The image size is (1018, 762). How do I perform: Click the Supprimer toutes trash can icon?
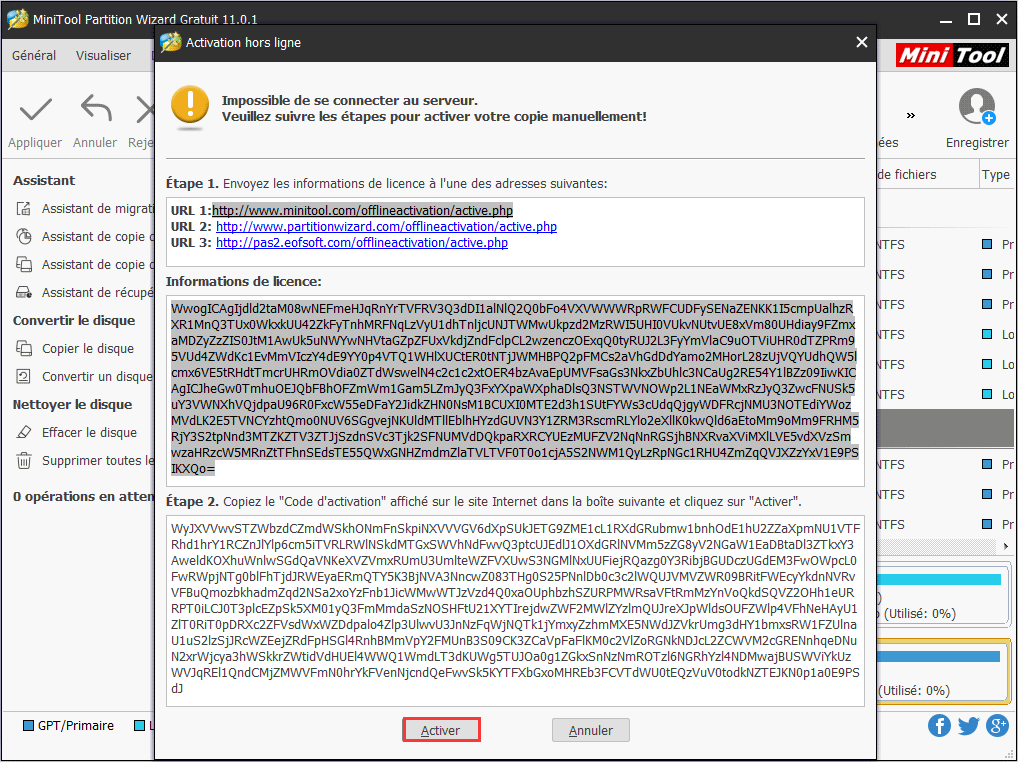(x=23, y=459)
